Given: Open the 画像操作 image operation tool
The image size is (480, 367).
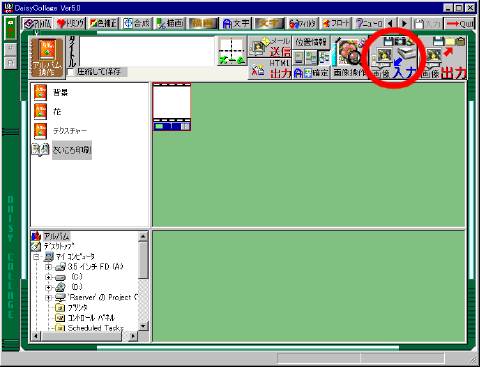Looking at the screenshot, I should (349, 57).
